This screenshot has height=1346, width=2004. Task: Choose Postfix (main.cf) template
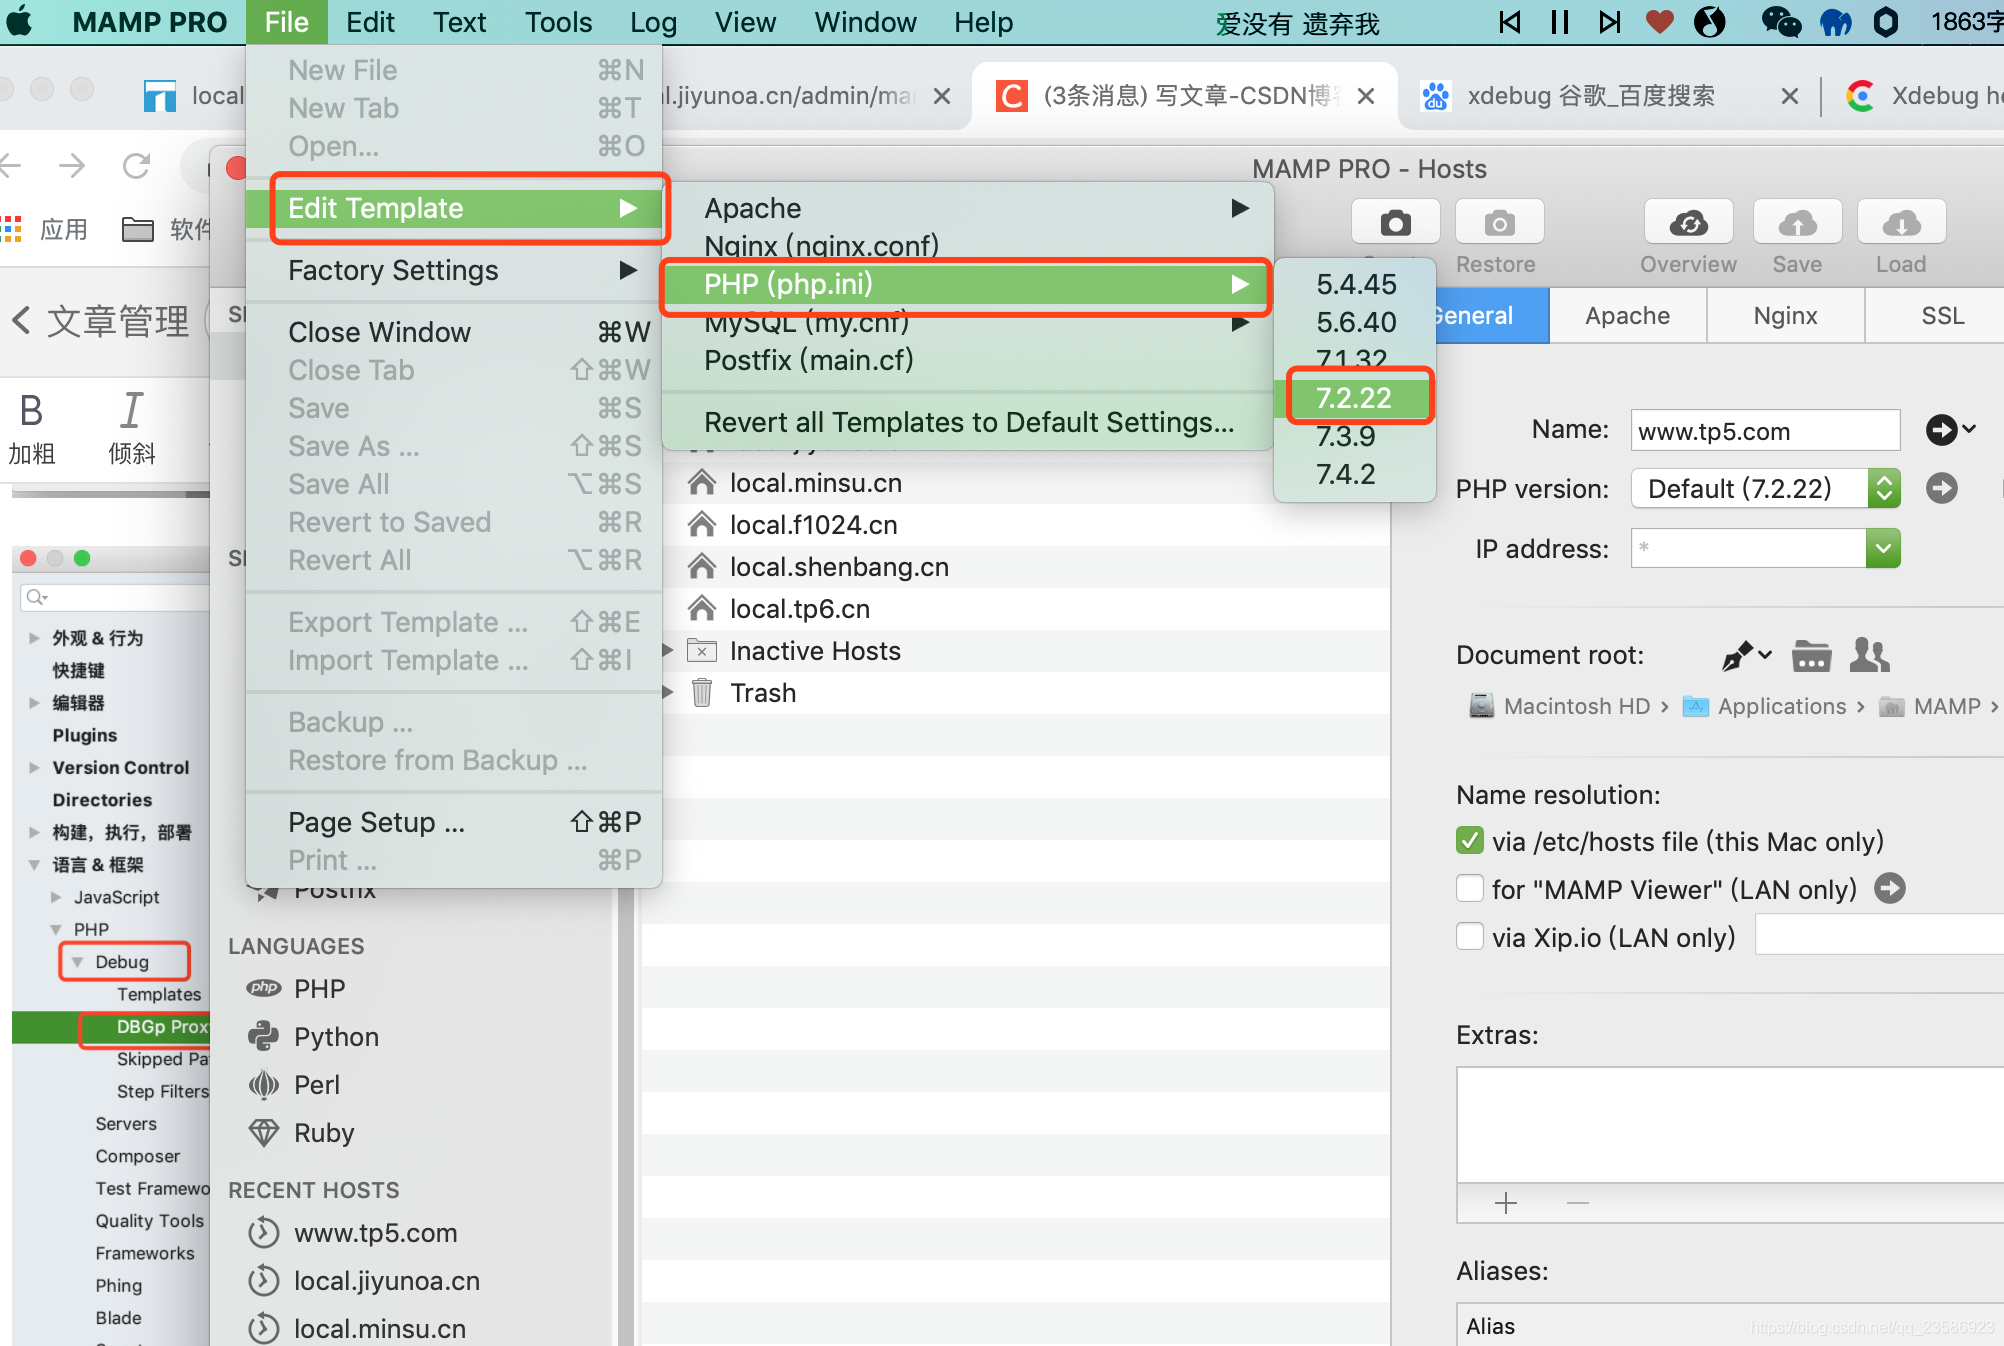pyautogui.click(x=968, y=360)
